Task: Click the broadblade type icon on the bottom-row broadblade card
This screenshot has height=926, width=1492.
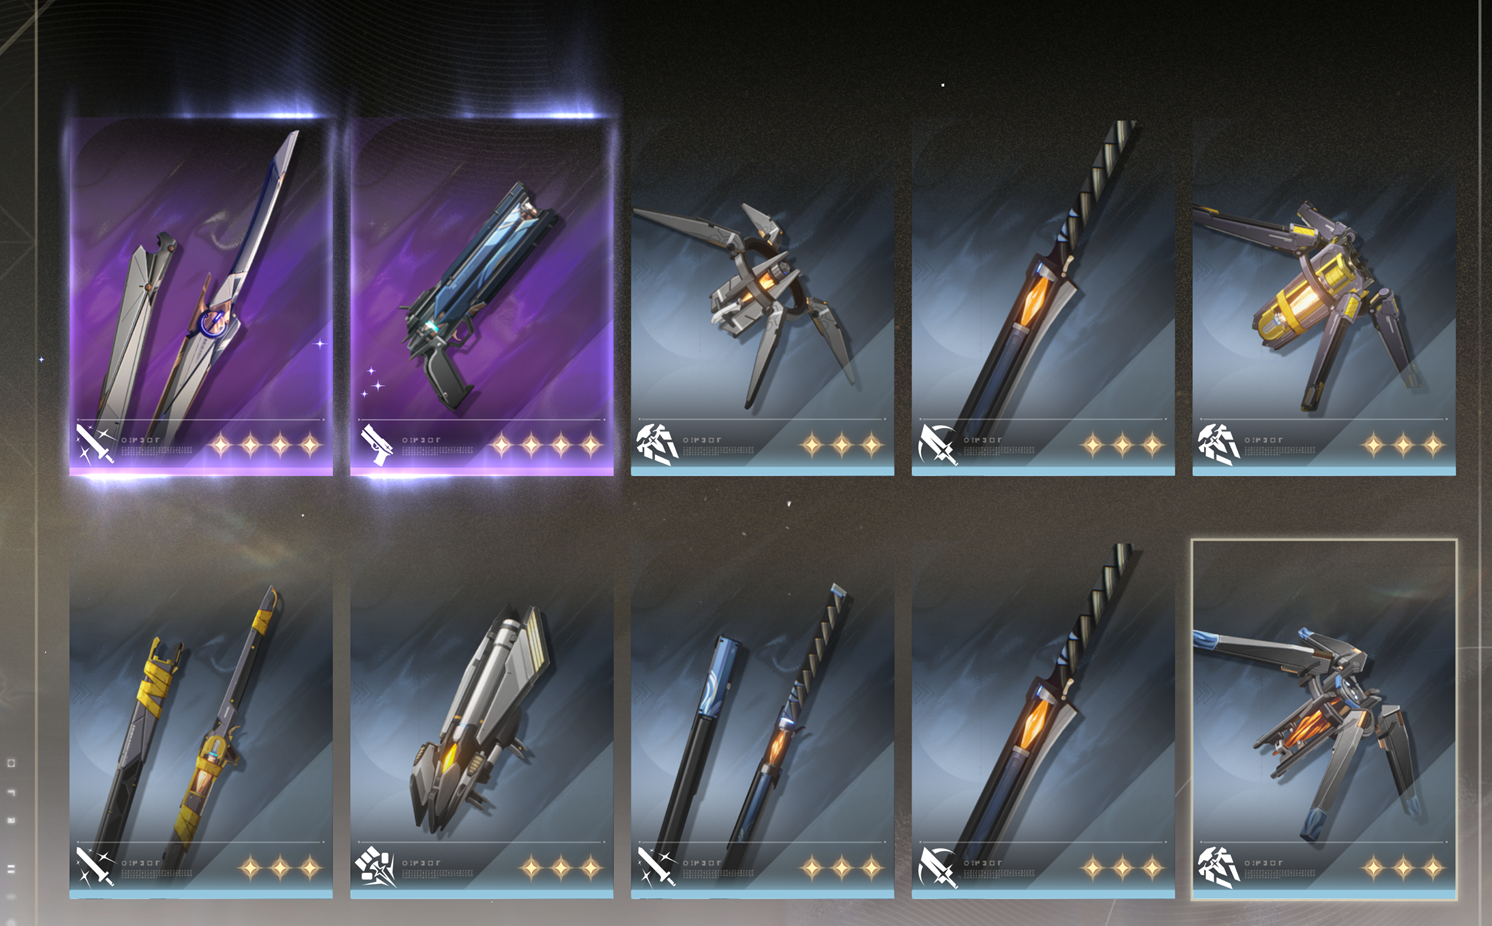Action: pos(938,866)
